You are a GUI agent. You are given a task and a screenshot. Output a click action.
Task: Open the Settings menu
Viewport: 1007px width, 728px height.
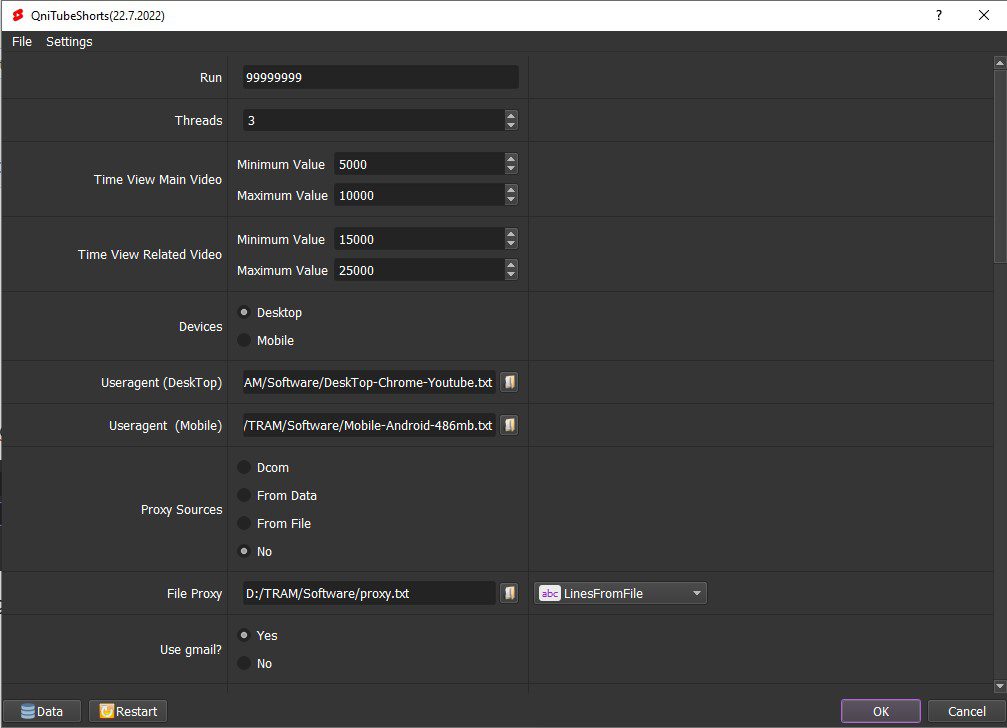pos(69,42)
